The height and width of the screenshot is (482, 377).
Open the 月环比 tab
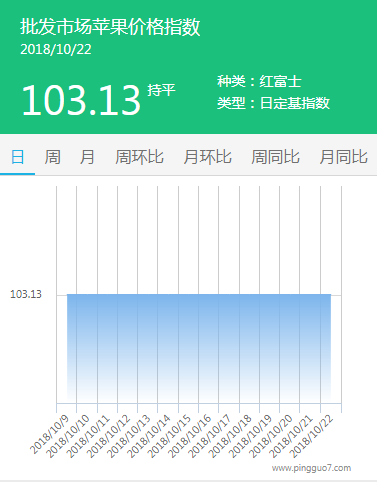207,157
